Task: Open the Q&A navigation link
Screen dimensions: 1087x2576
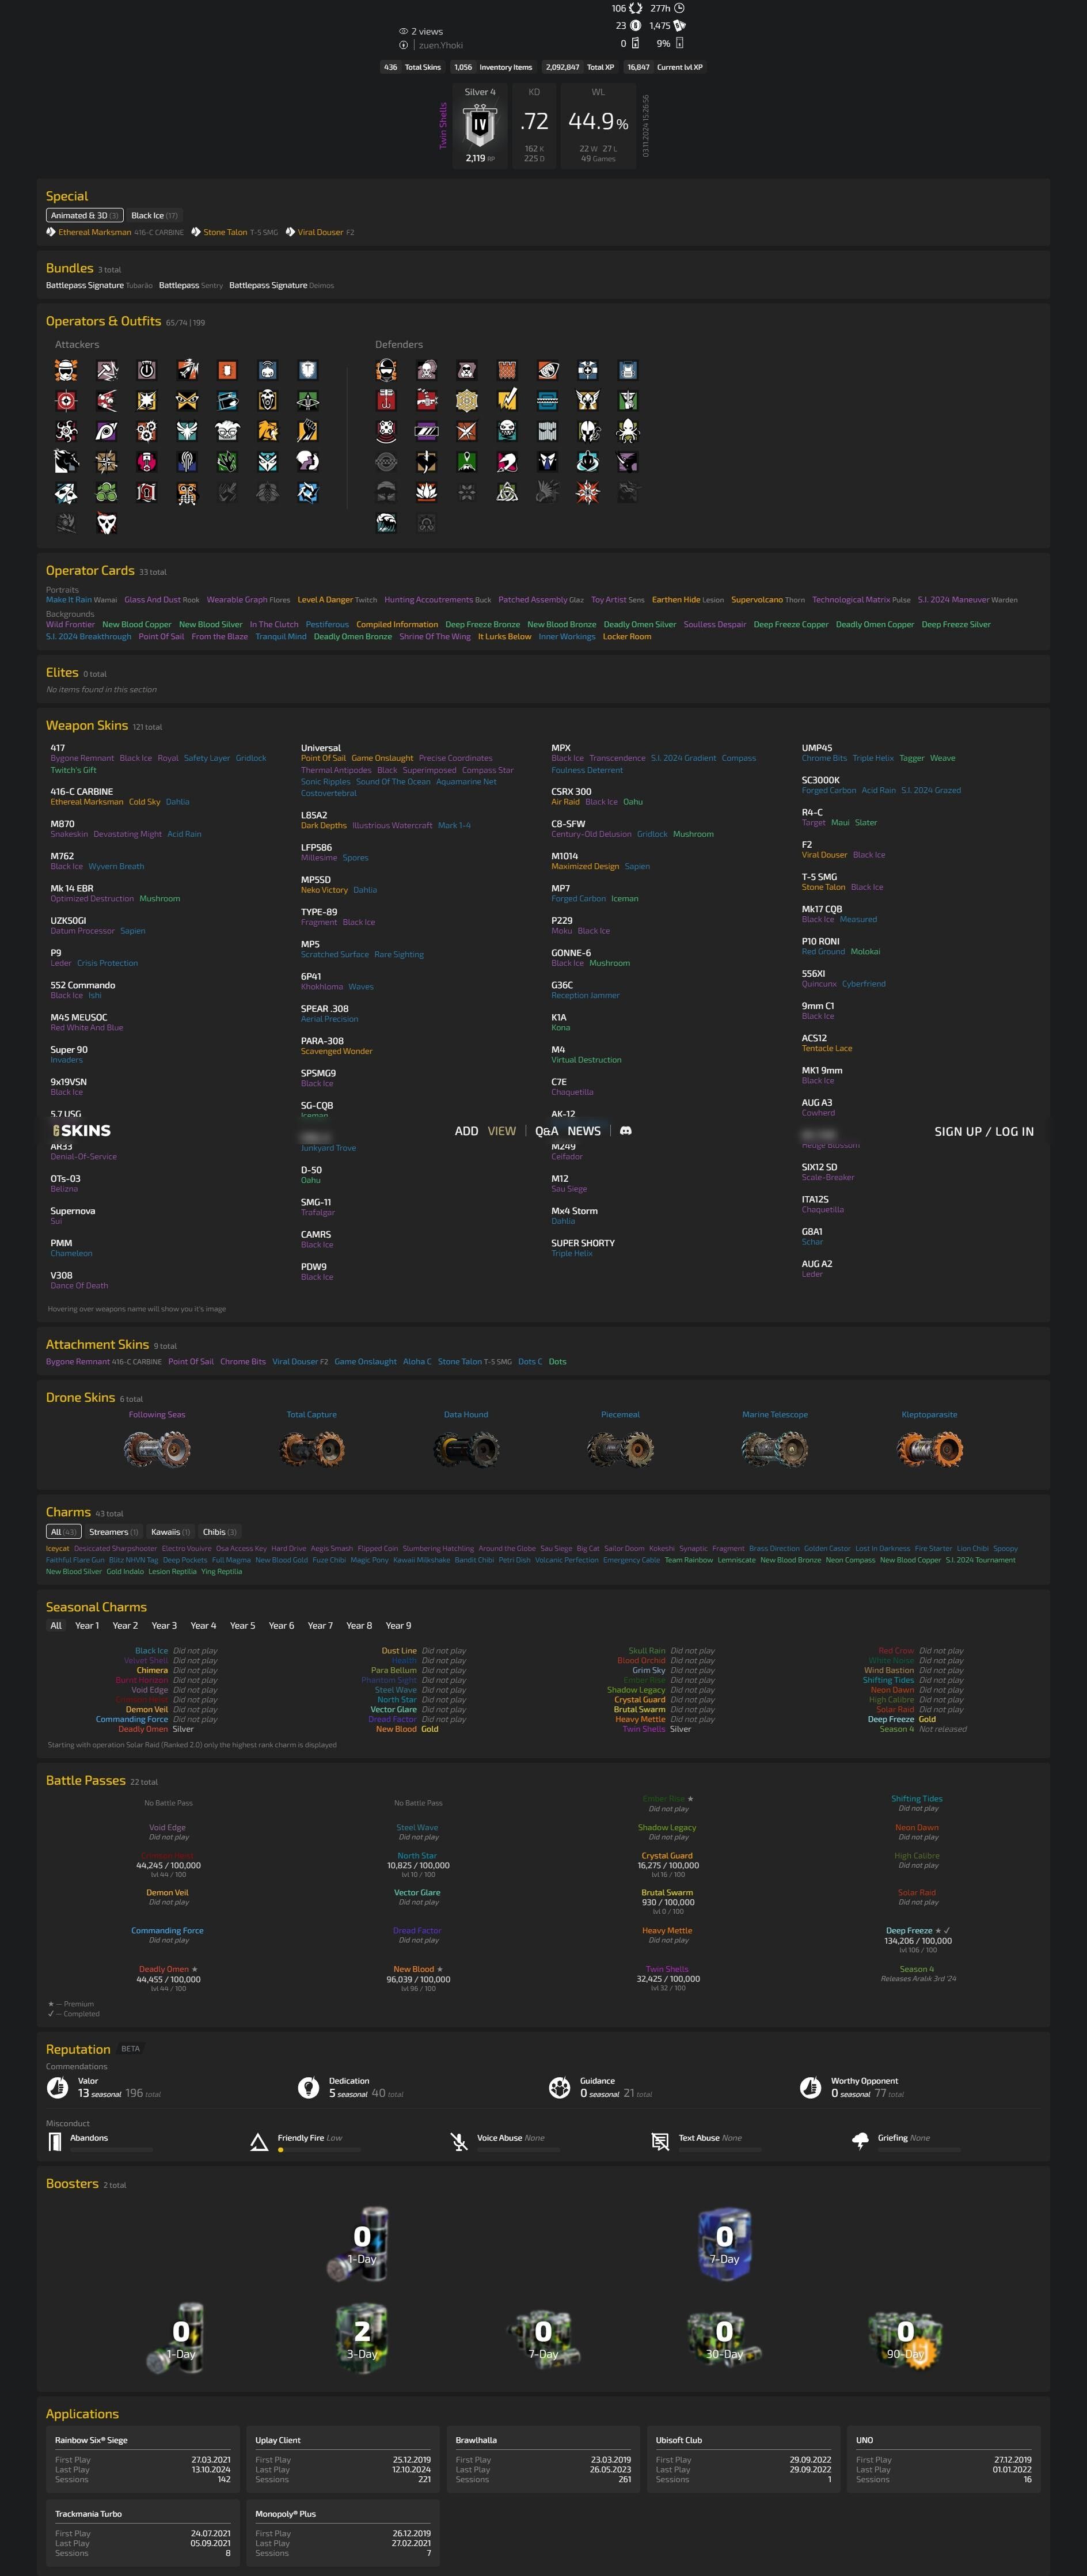Action: coord(546,1131)
